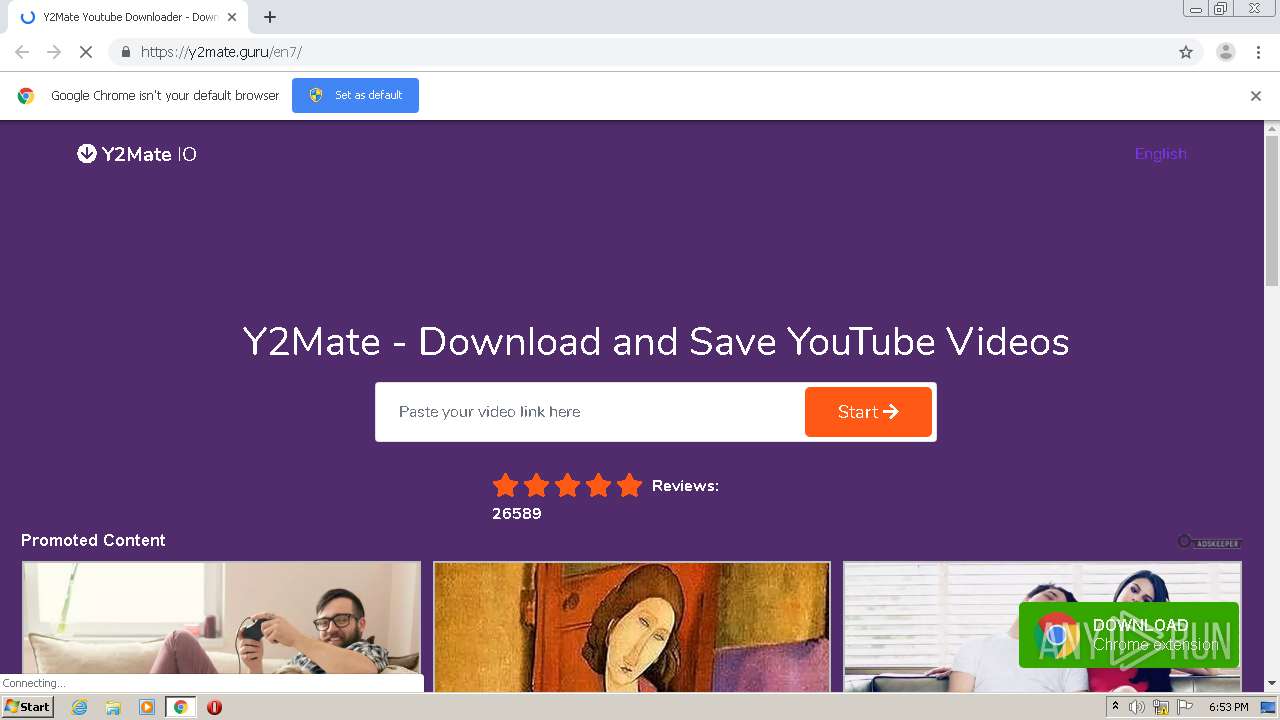Image resolution: width=1280 pixels, height=720 pixels.
Task: Click the scrollbar down arrow
Action: [x=1272, y=684]
